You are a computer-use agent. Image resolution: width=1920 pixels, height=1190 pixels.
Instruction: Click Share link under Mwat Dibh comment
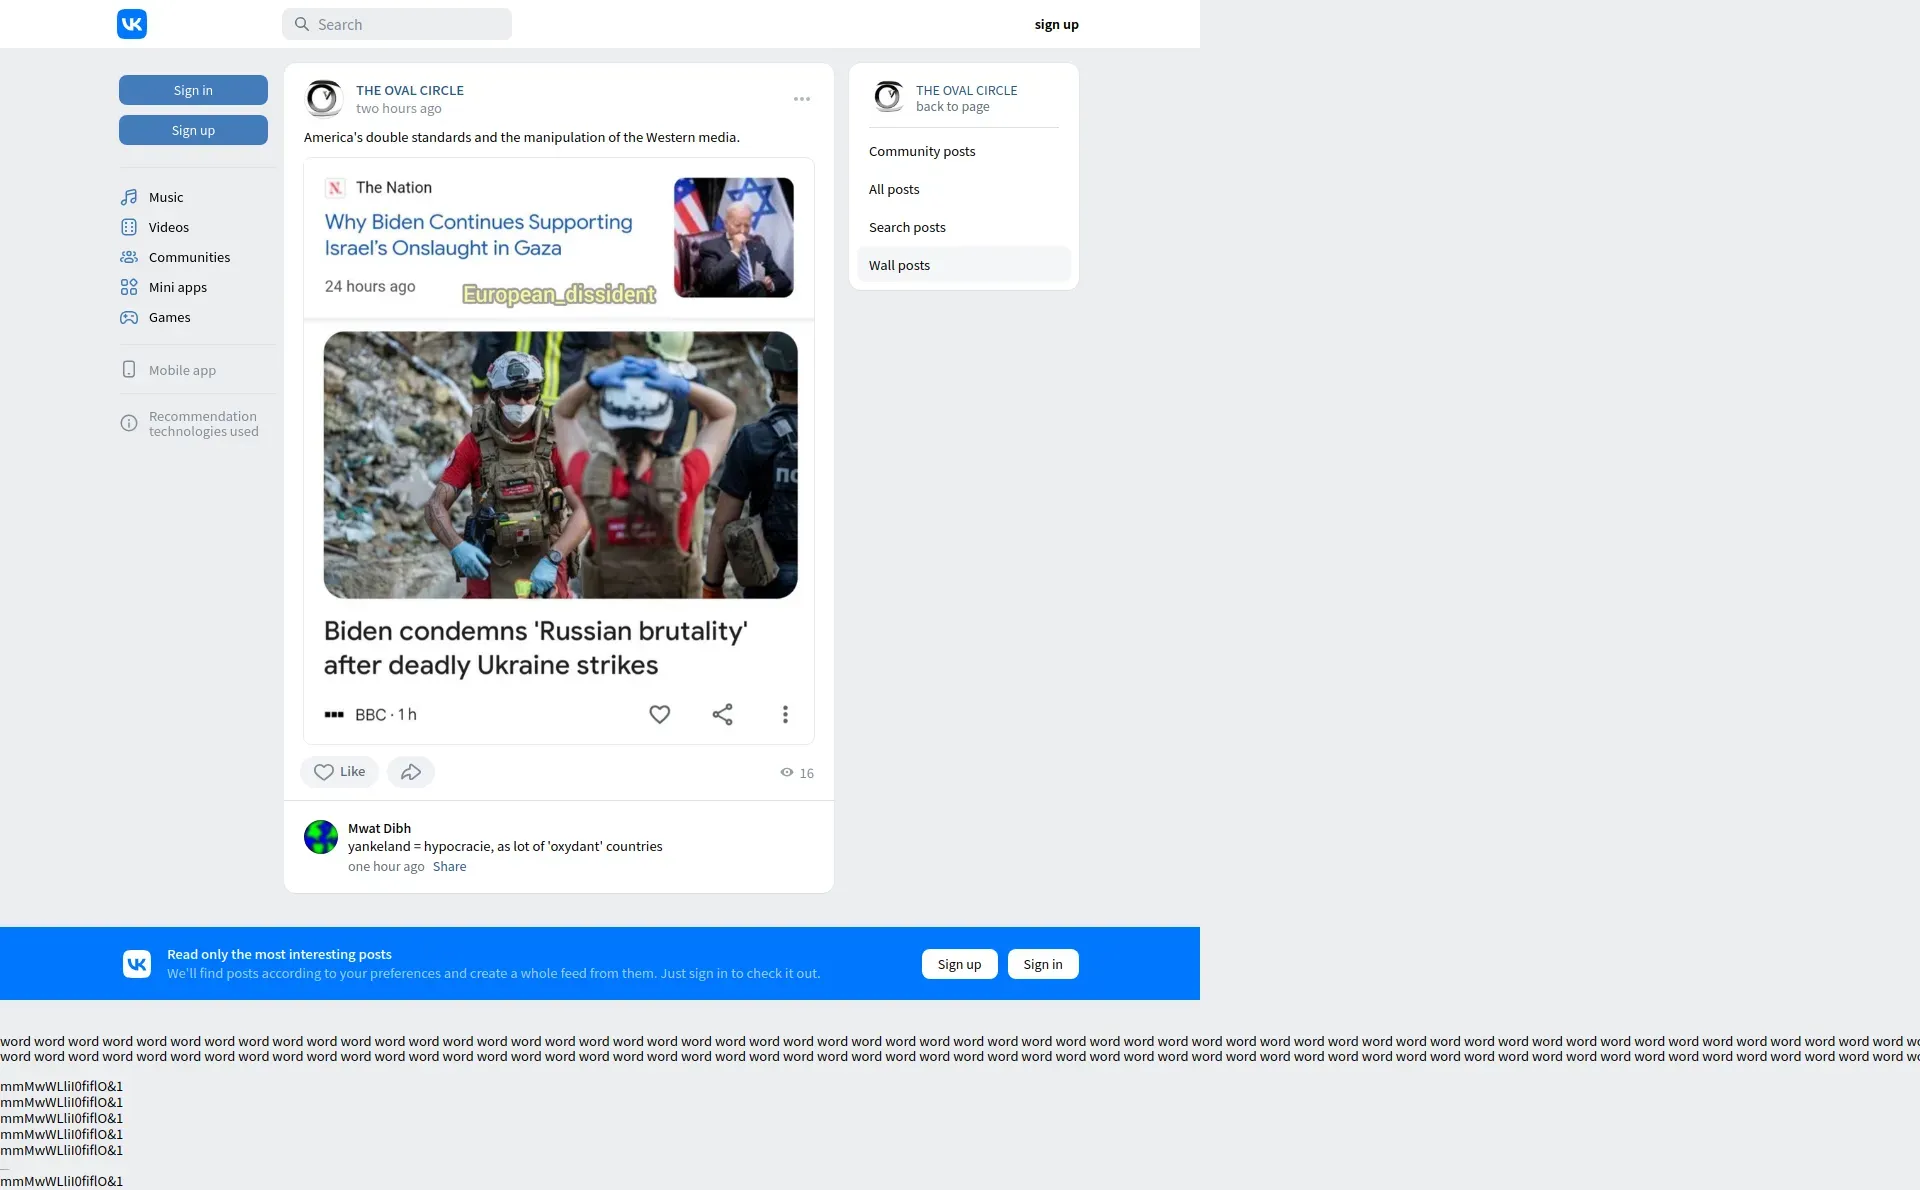coord(449,866)
